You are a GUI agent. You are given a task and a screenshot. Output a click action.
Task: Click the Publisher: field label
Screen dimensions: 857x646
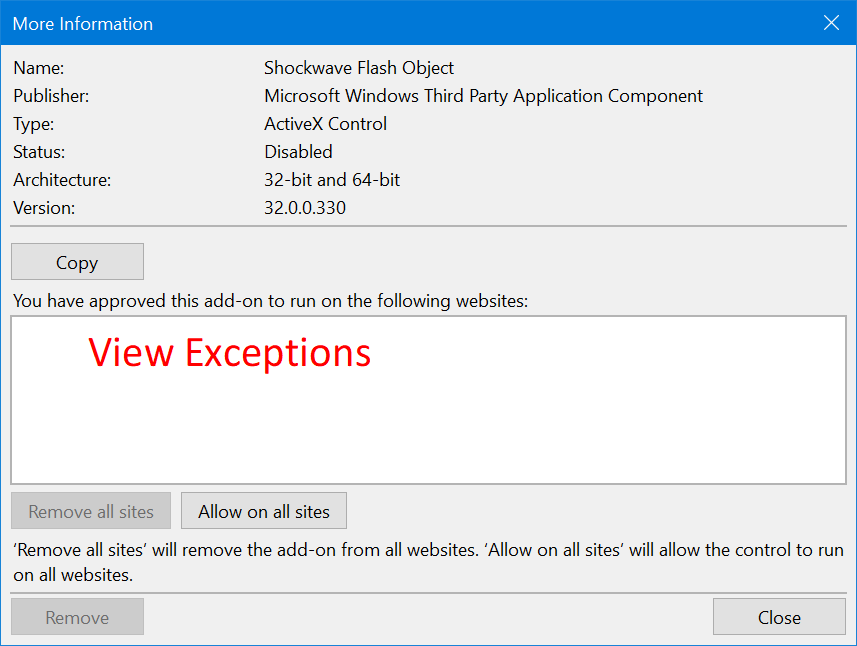(x=51, y=96)
